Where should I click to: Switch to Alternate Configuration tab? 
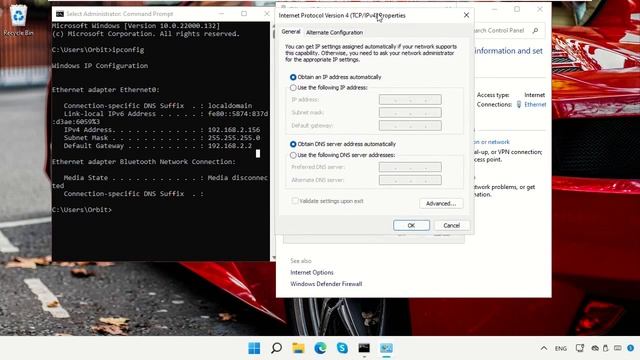[334, 32]
